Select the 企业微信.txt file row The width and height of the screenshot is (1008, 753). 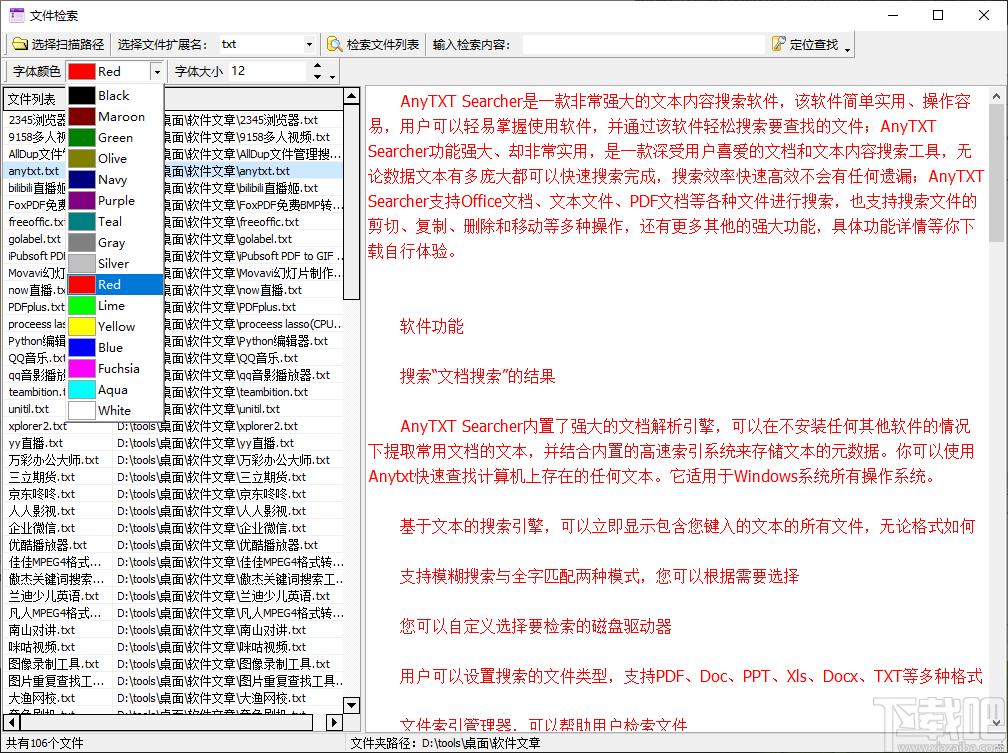coord(174,528)
